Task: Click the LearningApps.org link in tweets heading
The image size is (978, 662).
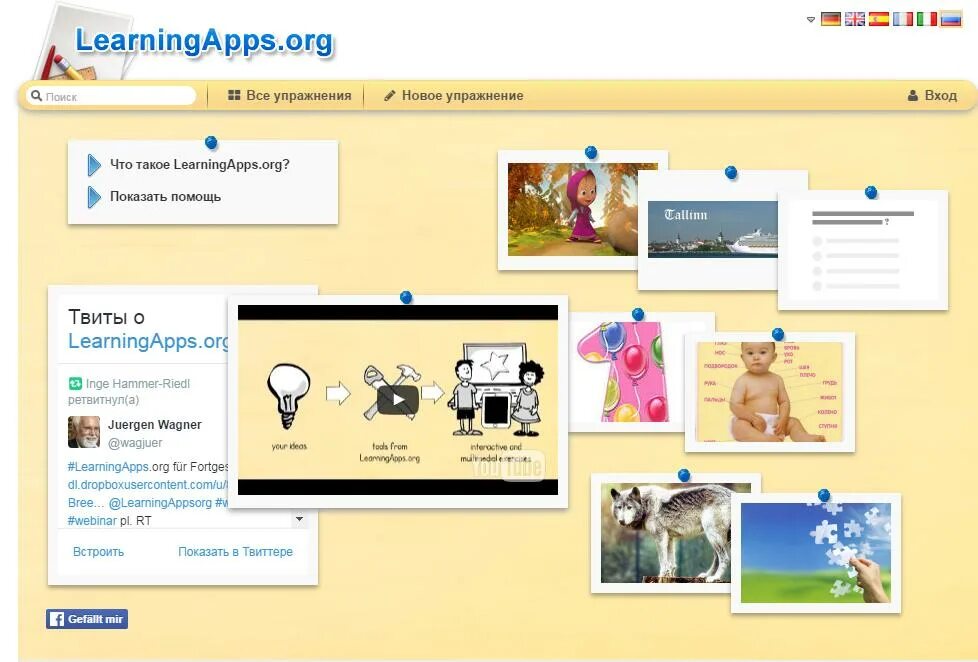Action: [x=148, y=341]
